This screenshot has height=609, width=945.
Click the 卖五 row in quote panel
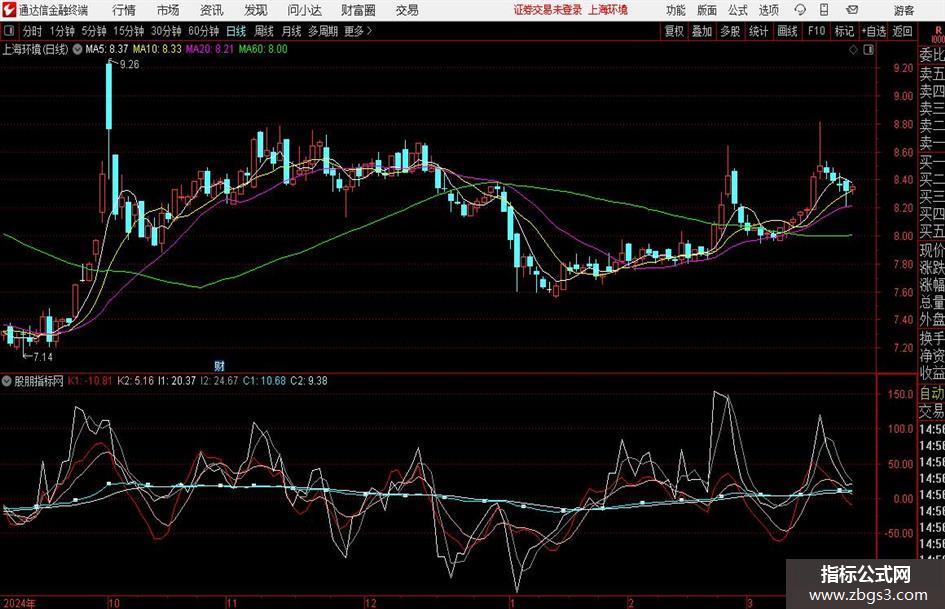(x=932, y=74)
